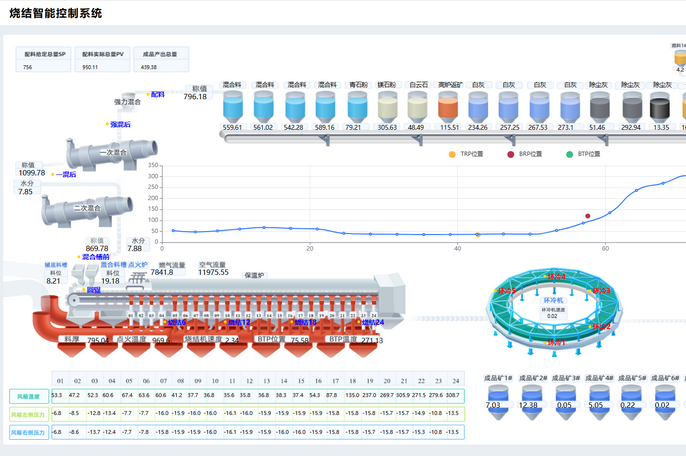The height and width of the screenshot is (456, 686).
Task: Select the 风箱温度 row header
Action: [27, 396]
